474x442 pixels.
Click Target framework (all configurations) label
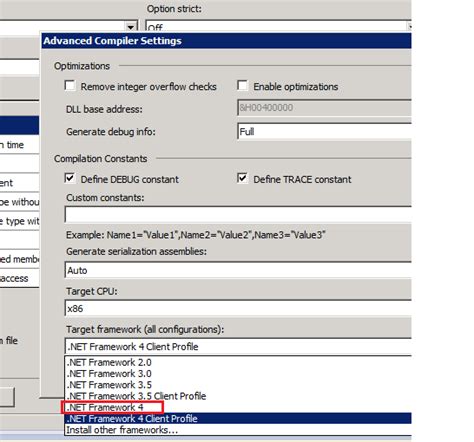pyautogui.click(x=145, y=330)
